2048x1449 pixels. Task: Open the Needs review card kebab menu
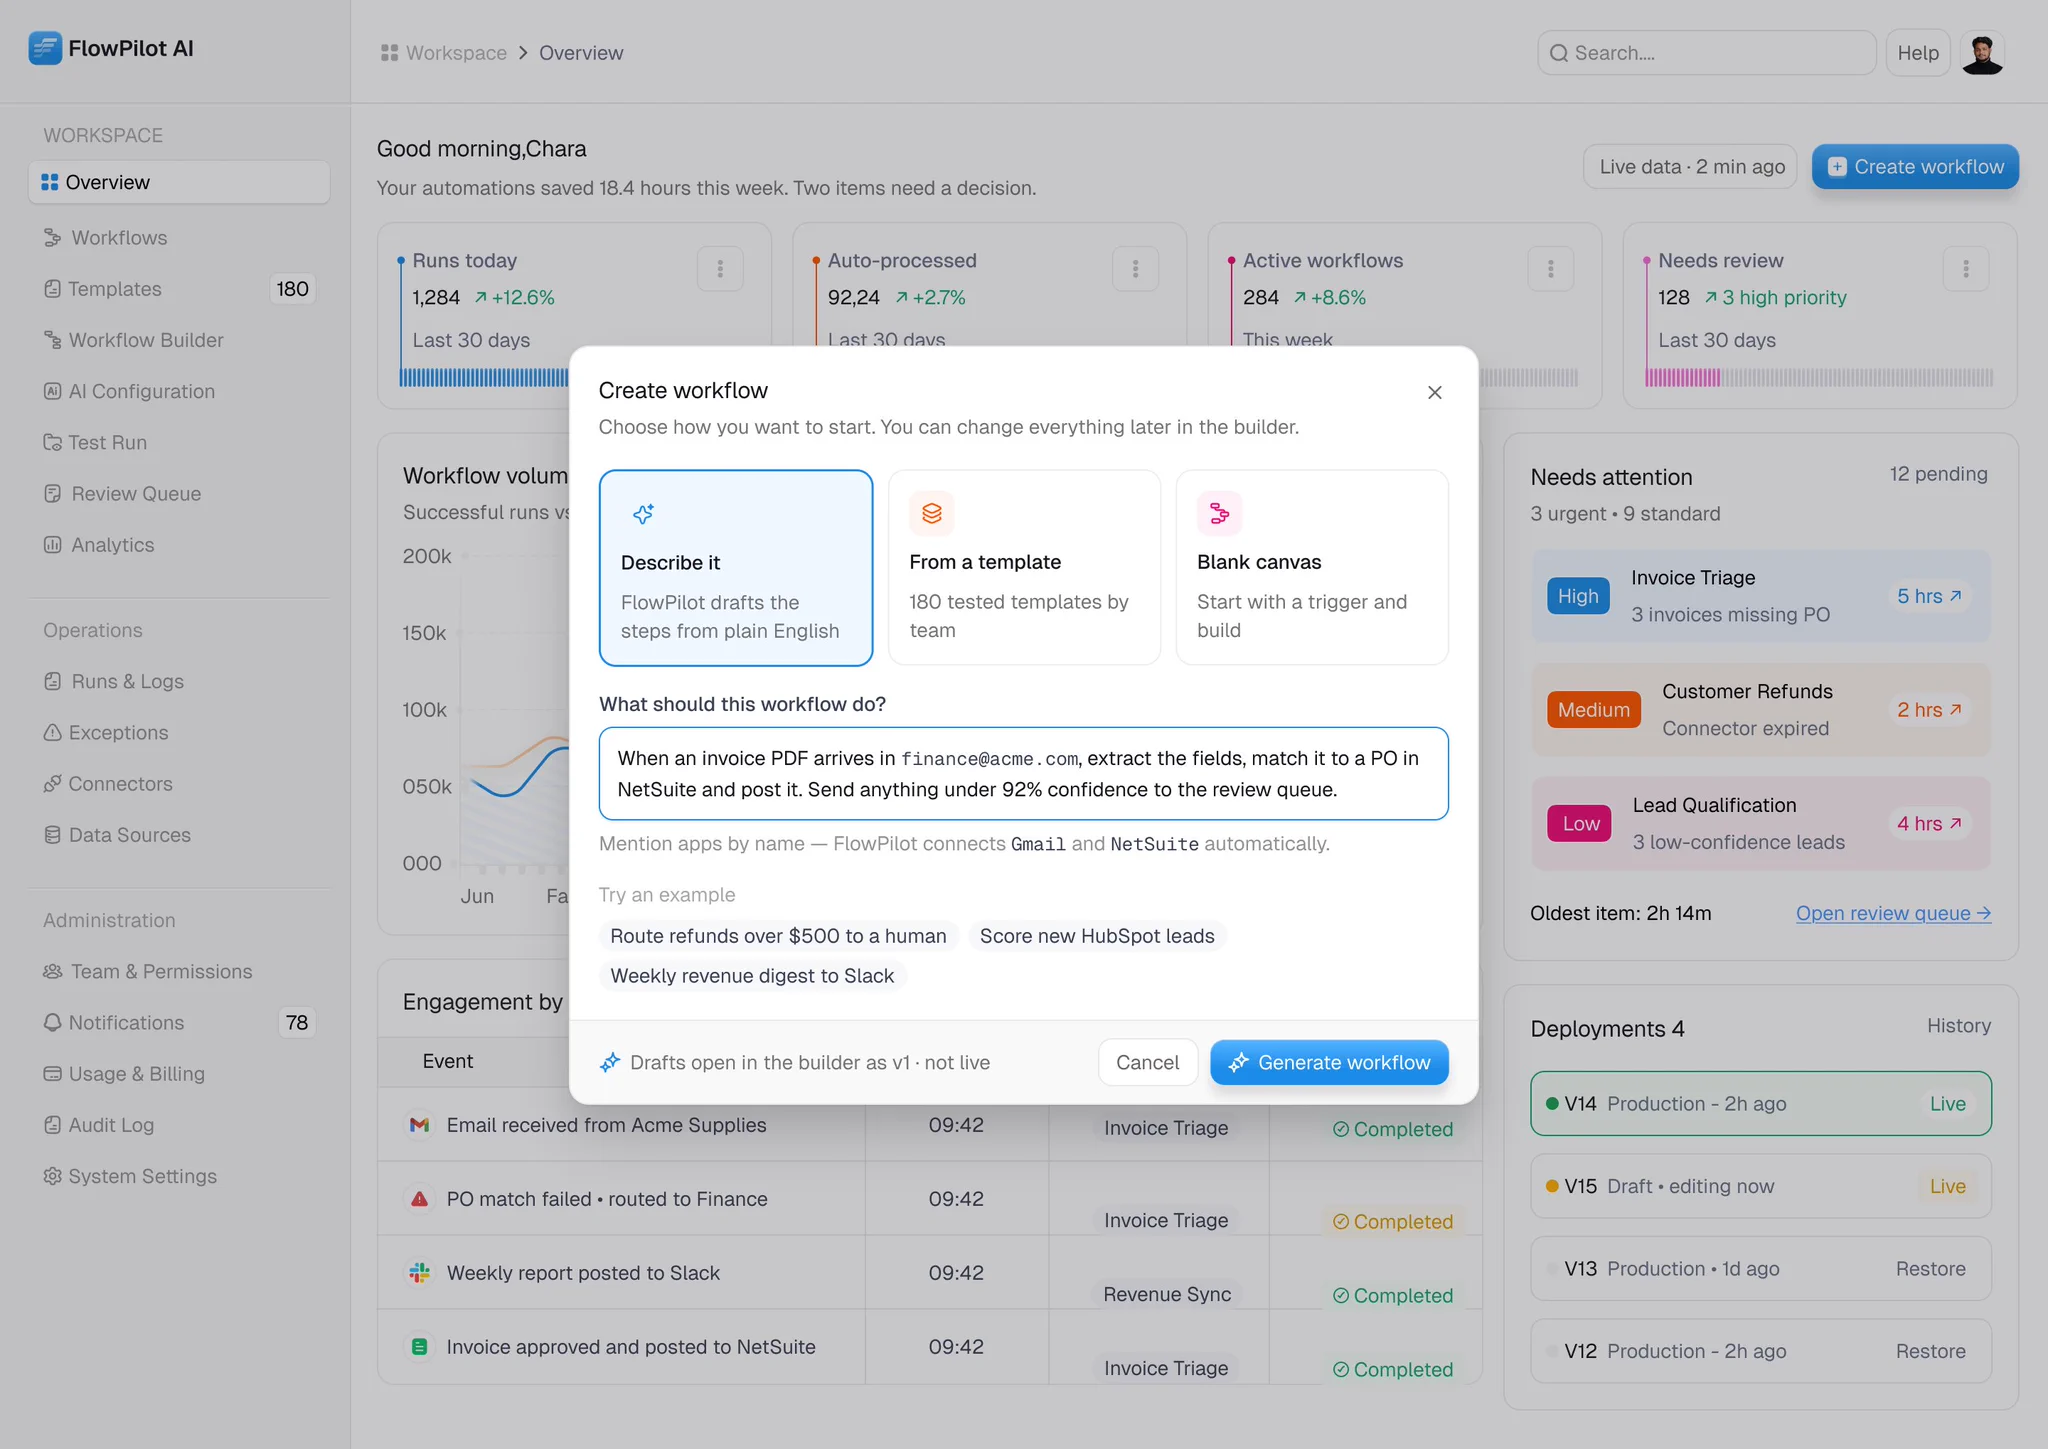point(1965,268)
